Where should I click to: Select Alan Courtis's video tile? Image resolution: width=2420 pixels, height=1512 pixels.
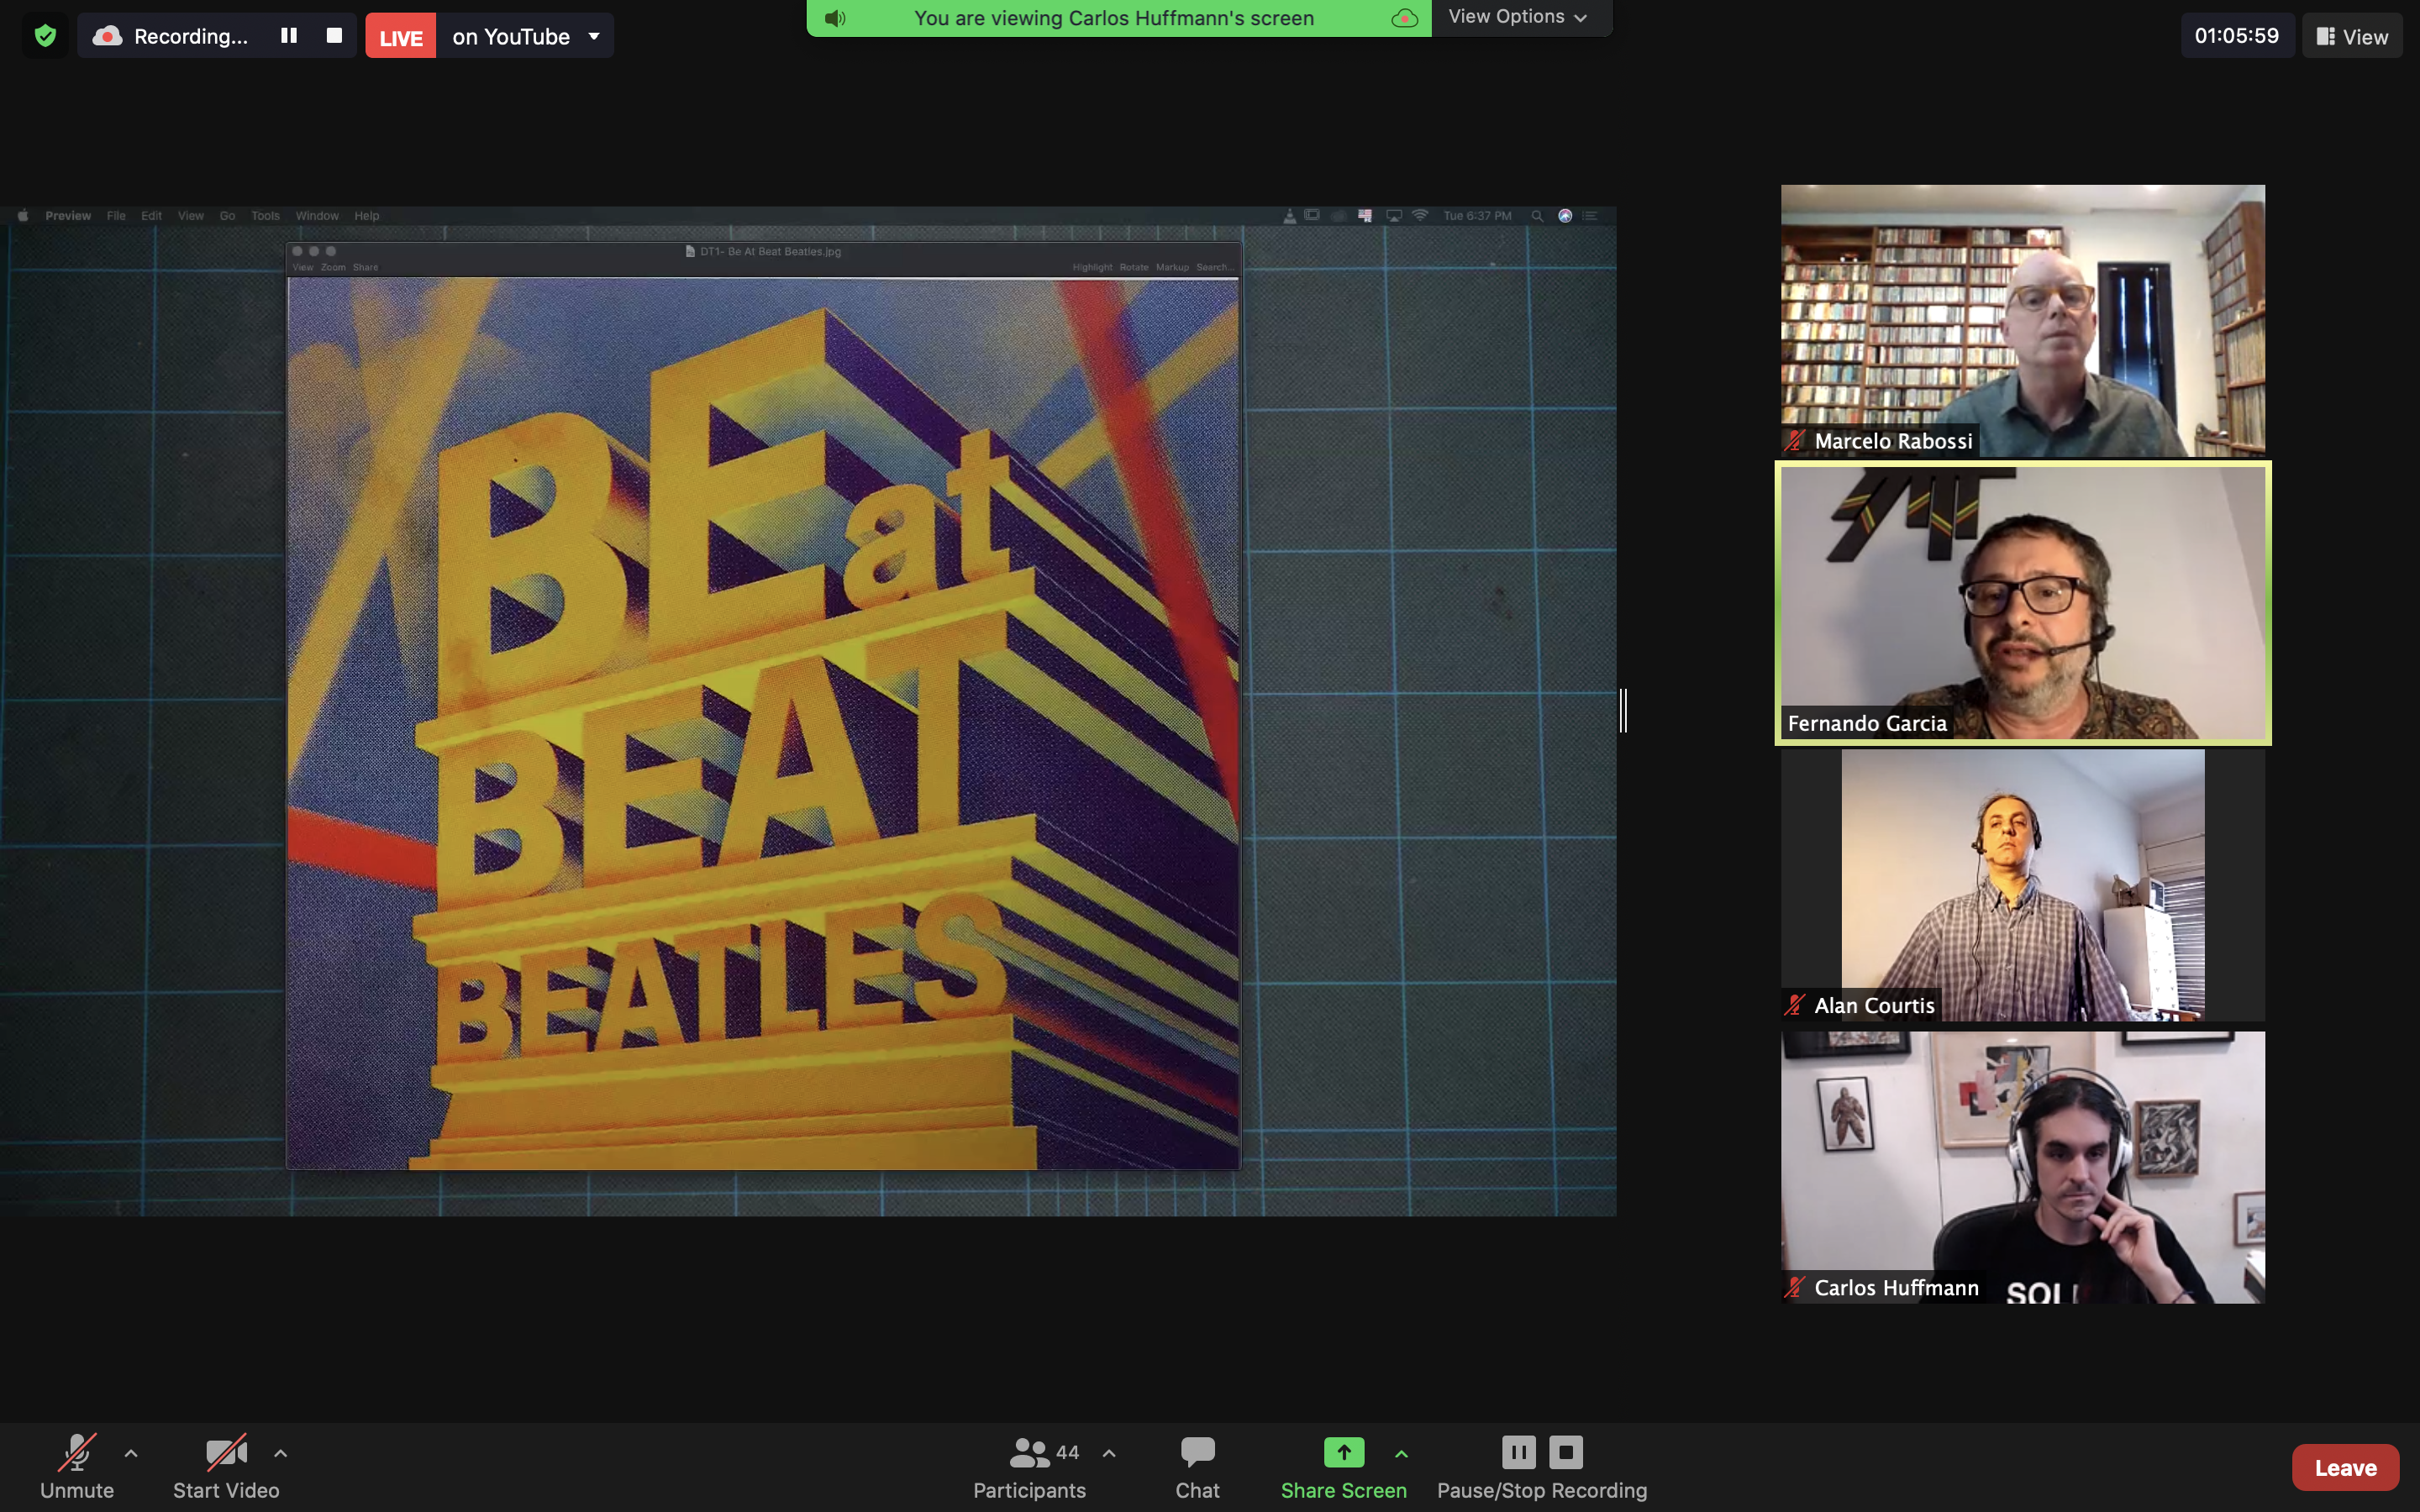2022,885
